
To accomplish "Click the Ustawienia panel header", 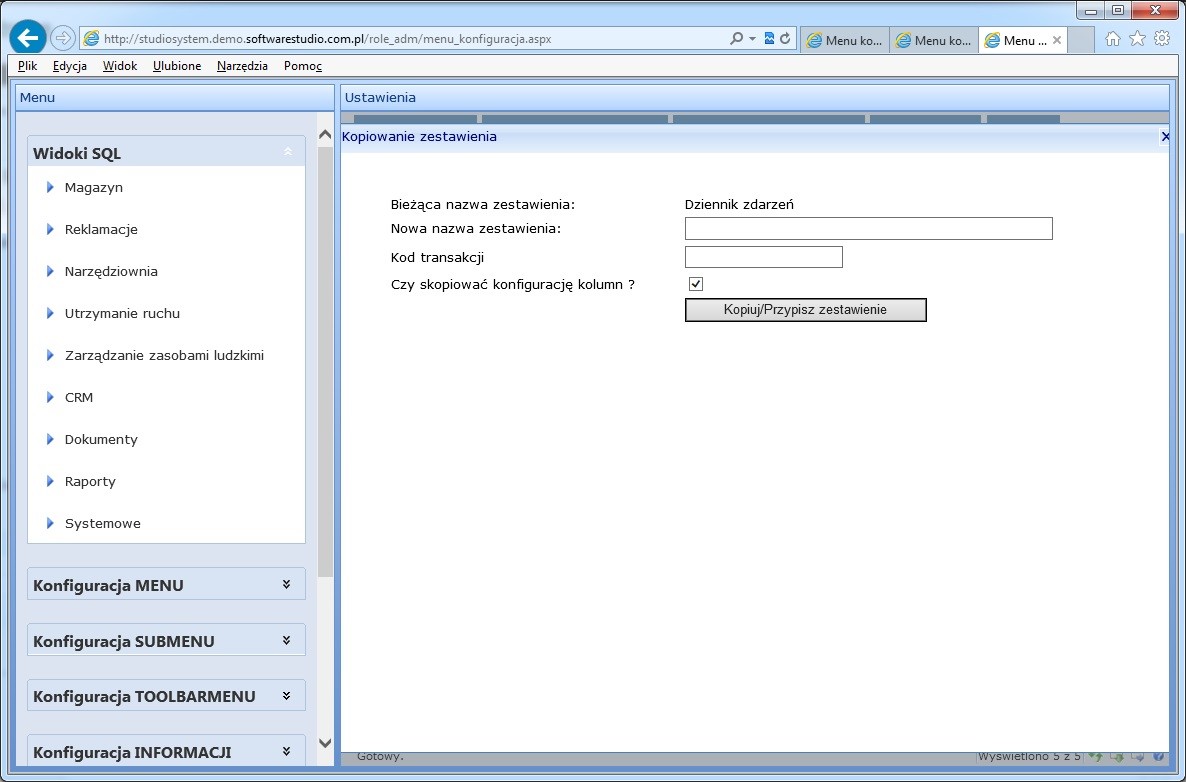I will pos(755,98).
